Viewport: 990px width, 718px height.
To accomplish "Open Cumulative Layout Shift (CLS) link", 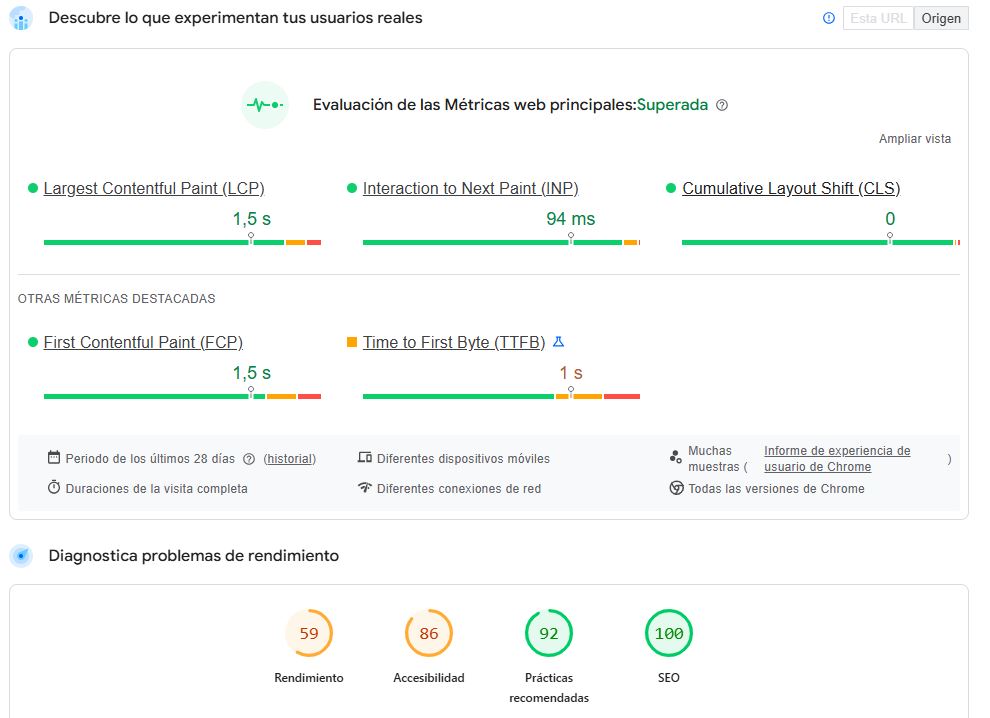I will click(790, 188).
